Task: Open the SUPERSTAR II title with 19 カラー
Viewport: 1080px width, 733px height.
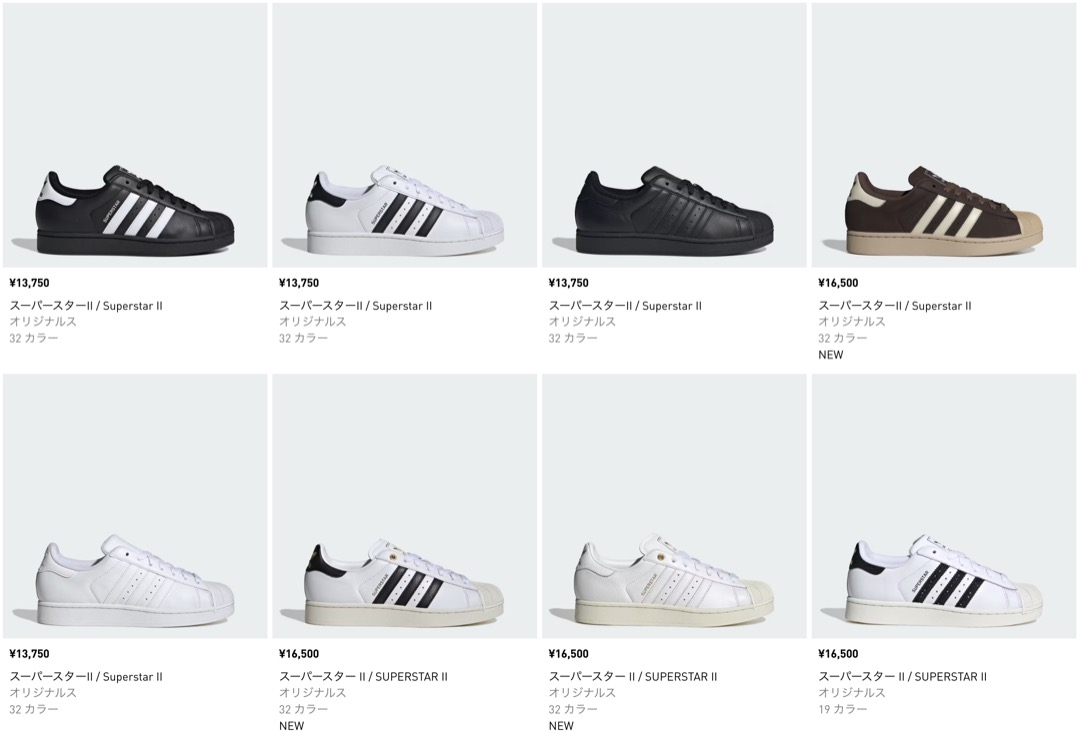Action: point(902,677)
